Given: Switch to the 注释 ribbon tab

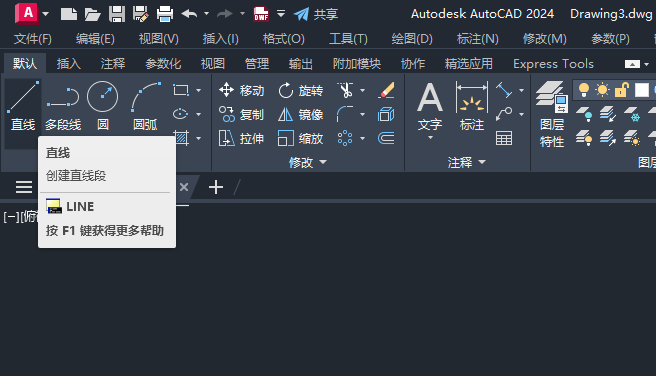Looking at the screenshot, I should 113,64.
